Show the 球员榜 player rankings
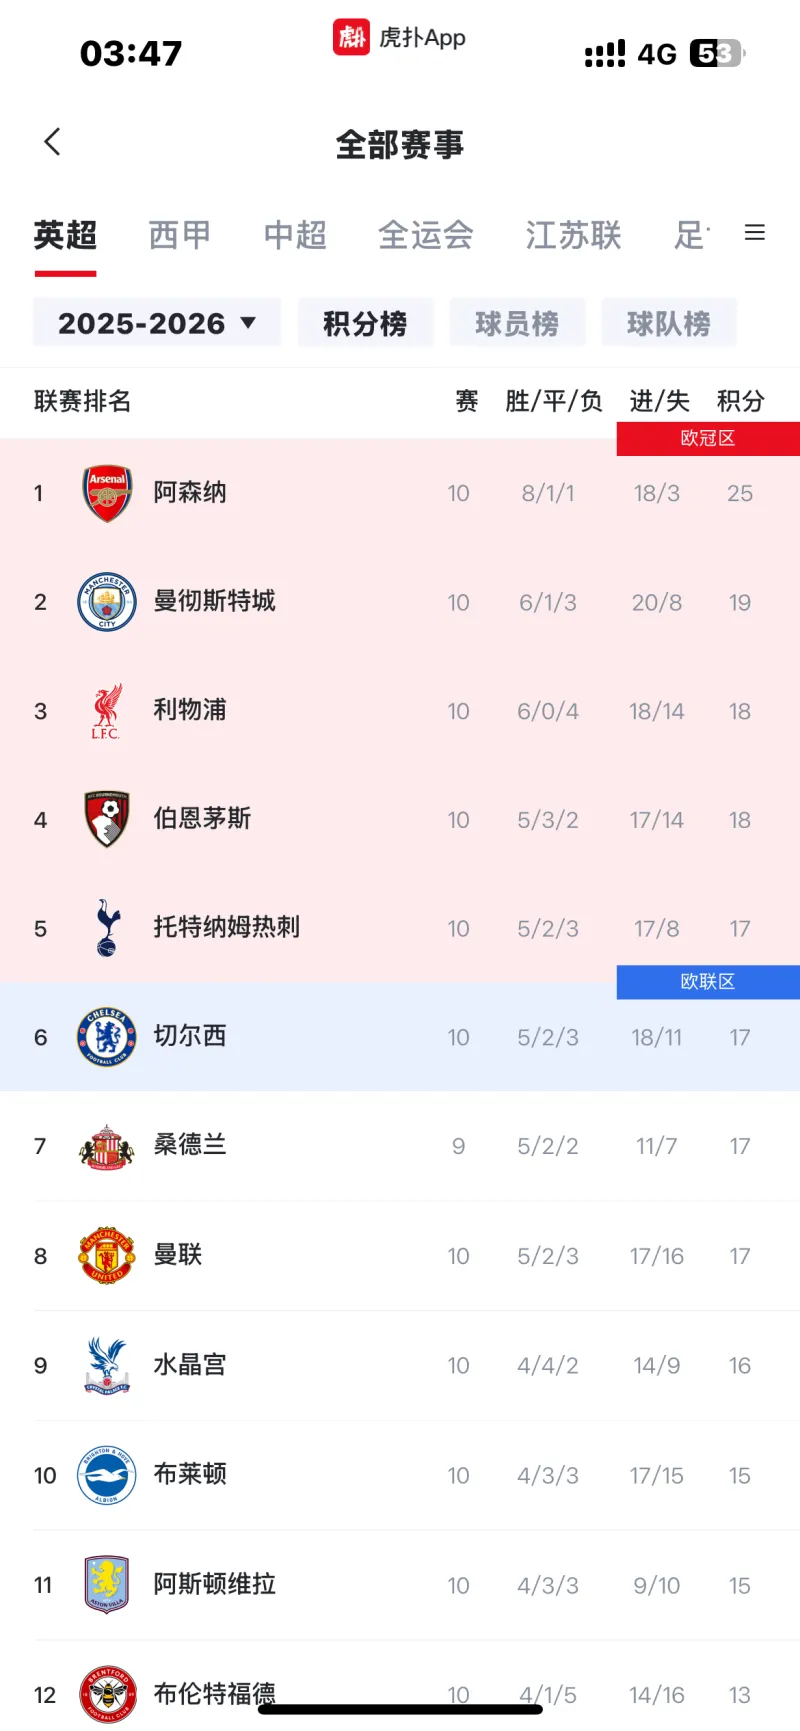Screen dimensions: 800x1731 (x=517, y=323)
